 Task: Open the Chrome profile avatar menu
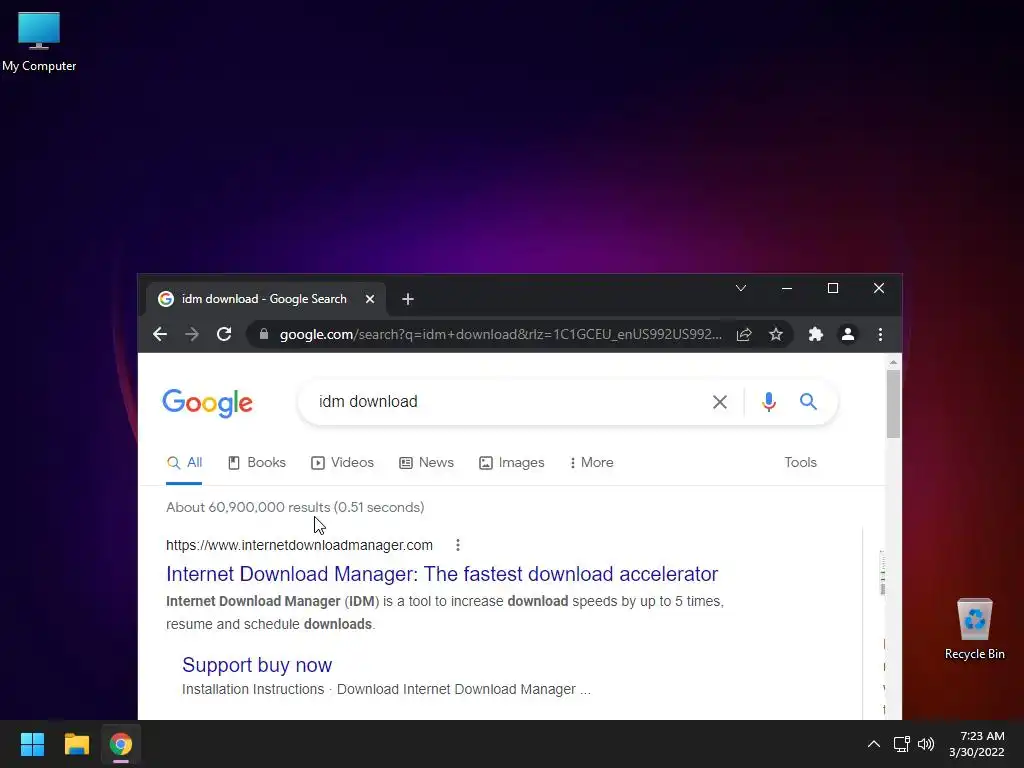click(x=848, y=334)
